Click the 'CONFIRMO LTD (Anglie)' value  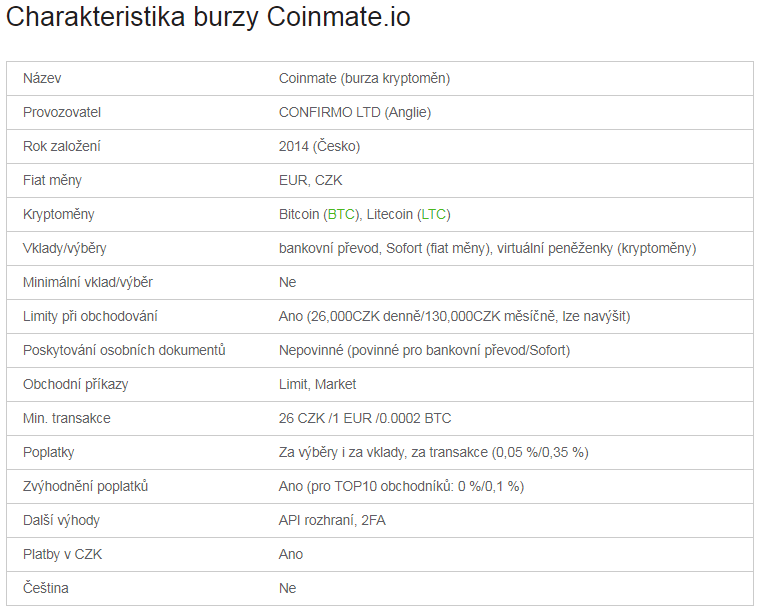click(355, 113)
